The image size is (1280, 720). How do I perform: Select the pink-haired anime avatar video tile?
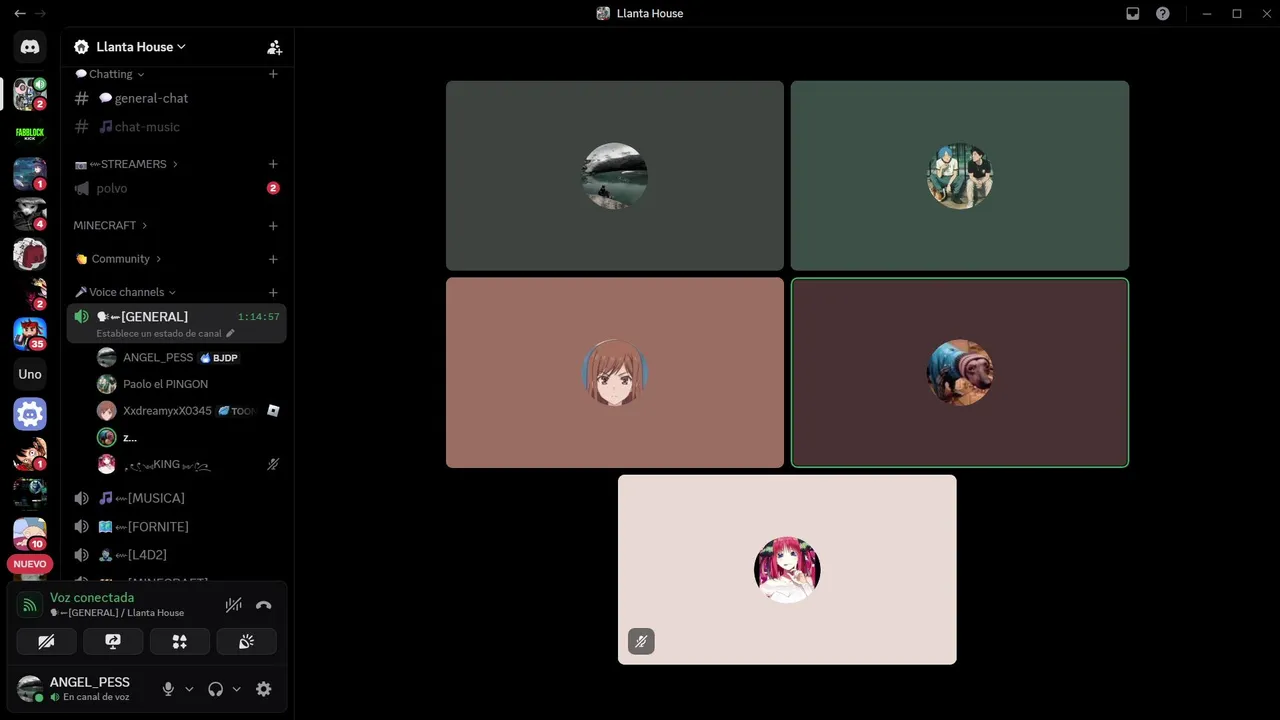click(x=787, y=569)
